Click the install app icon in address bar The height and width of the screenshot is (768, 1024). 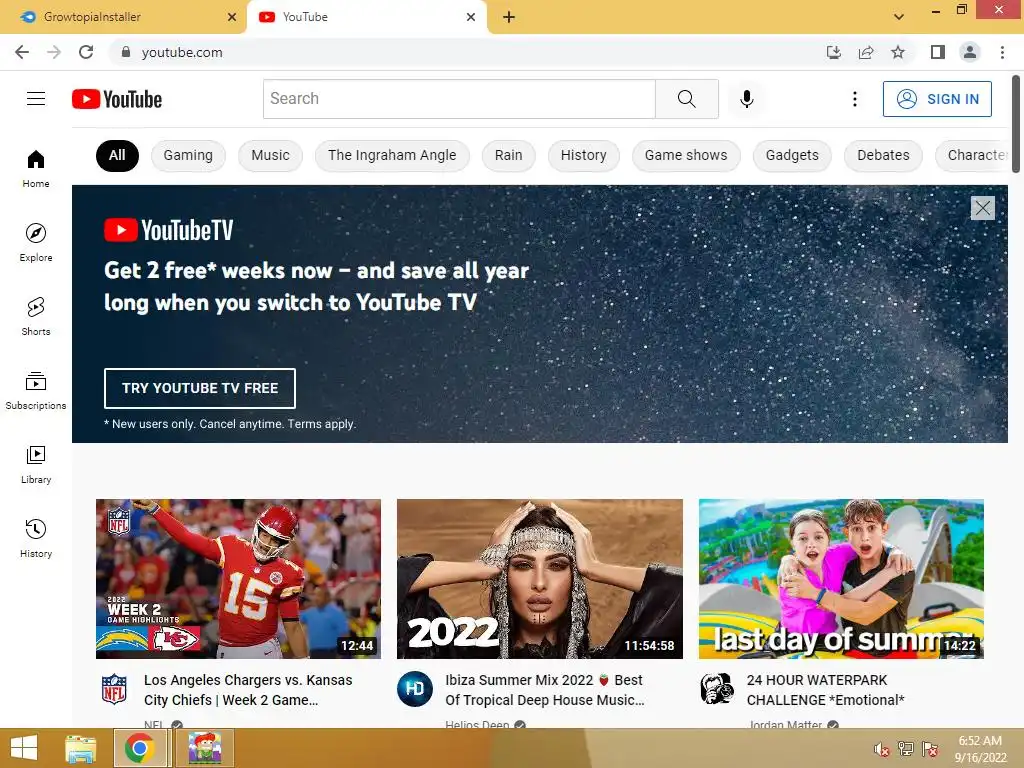[834, 52]
